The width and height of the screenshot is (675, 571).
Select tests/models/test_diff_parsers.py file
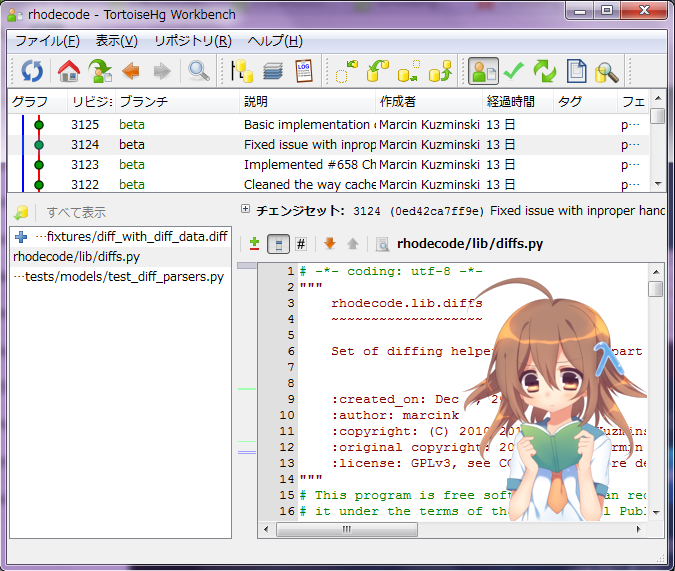(x=121, y=276)
